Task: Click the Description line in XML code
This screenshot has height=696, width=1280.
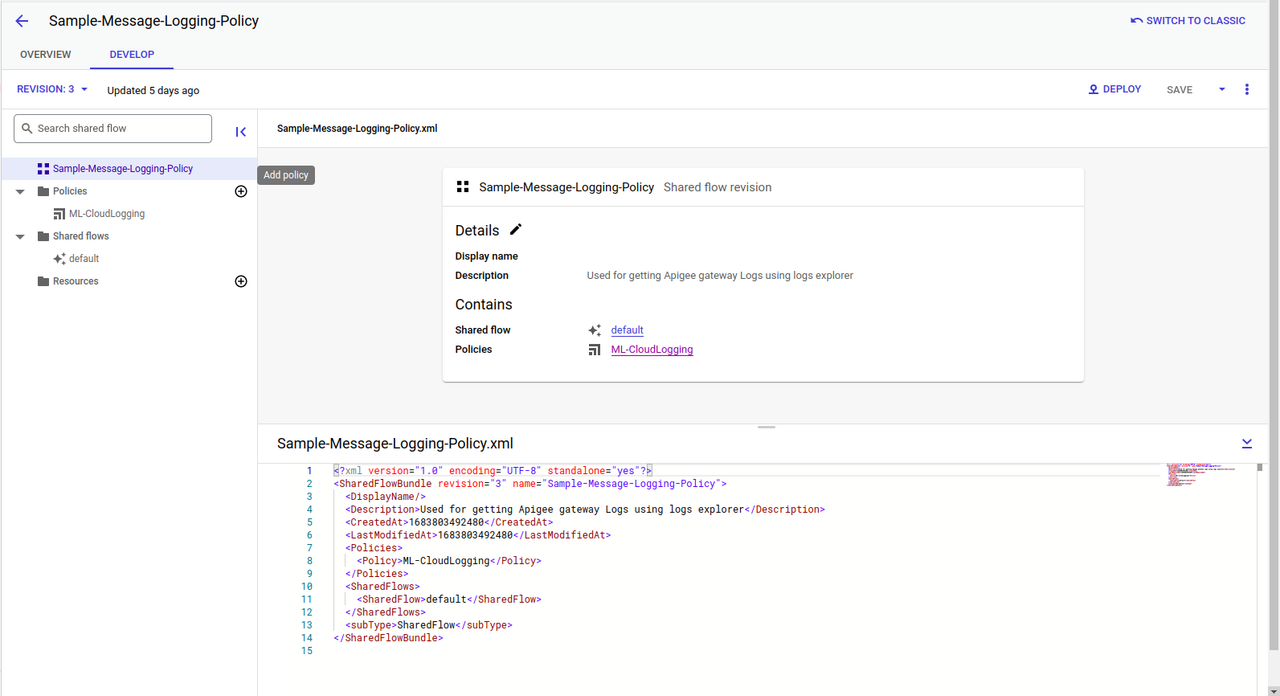Action: 585,510
